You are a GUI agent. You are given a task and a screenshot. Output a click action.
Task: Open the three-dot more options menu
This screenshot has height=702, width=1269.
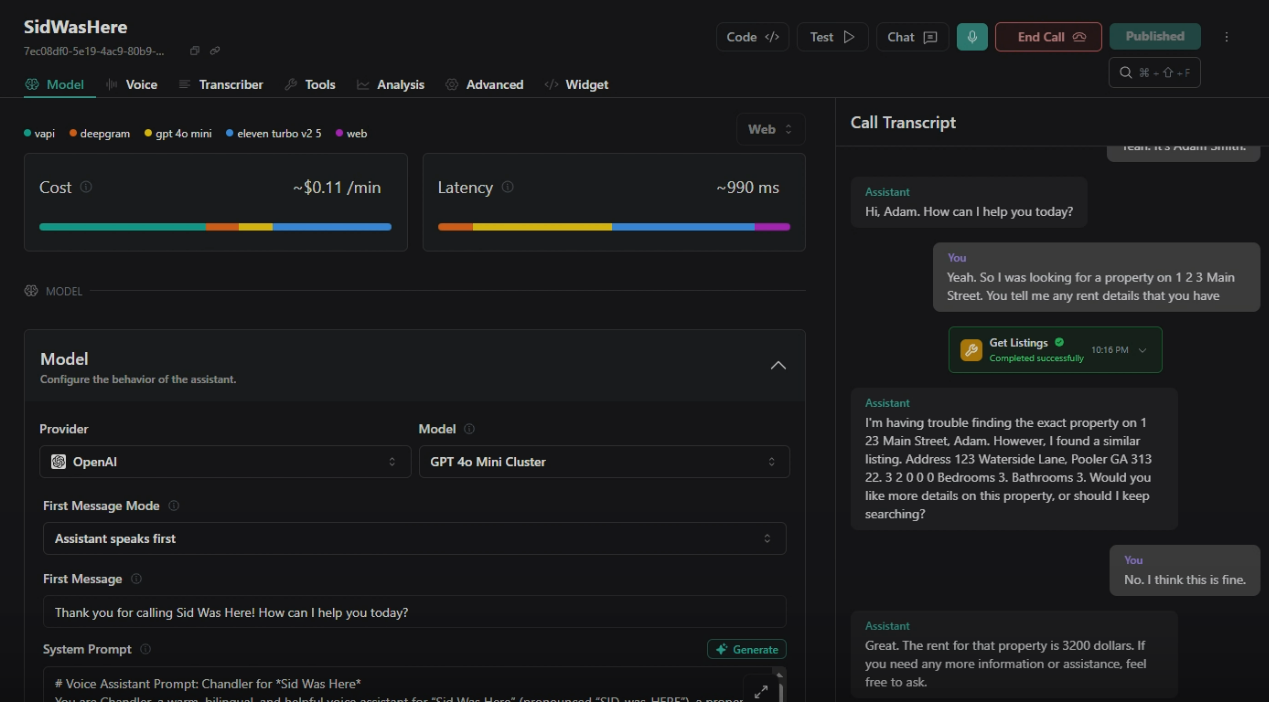[1227, 37]
